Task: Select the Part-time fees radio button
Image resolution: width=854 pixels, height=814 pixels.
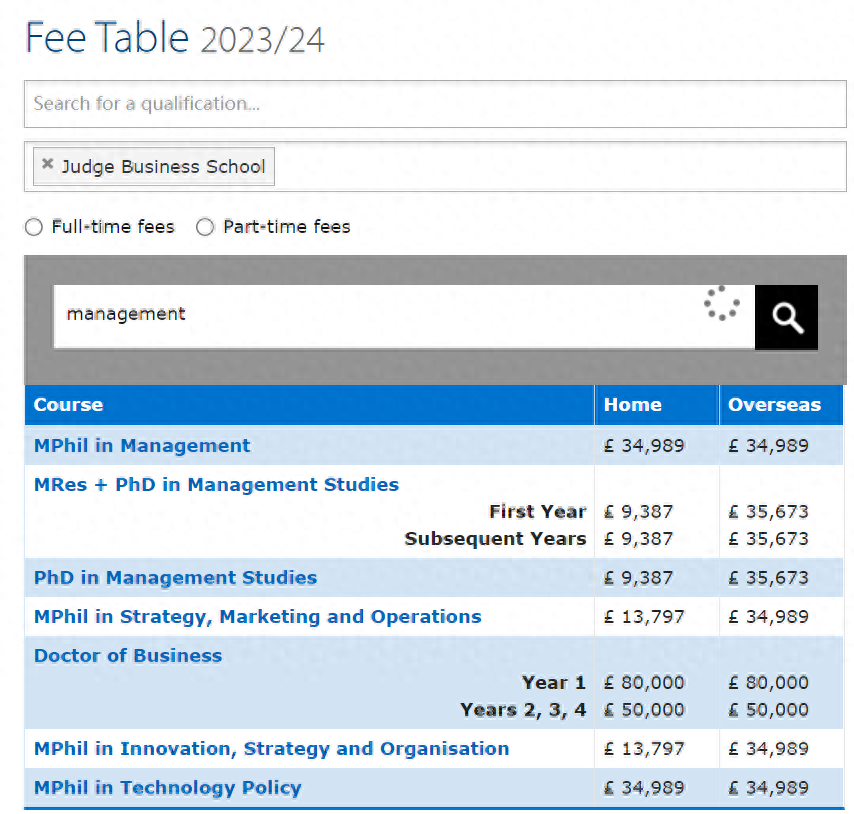Action: [205, 227]
